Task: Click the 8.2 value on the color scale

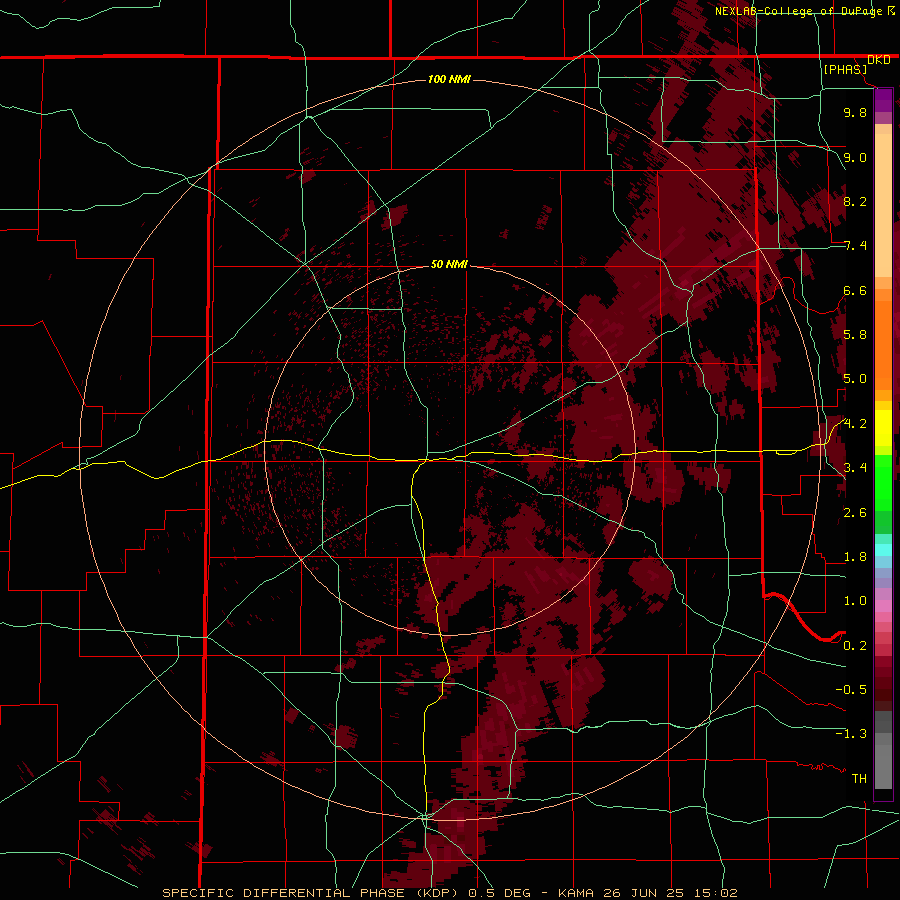Action: pyautogui.click(x=855, y=201)
